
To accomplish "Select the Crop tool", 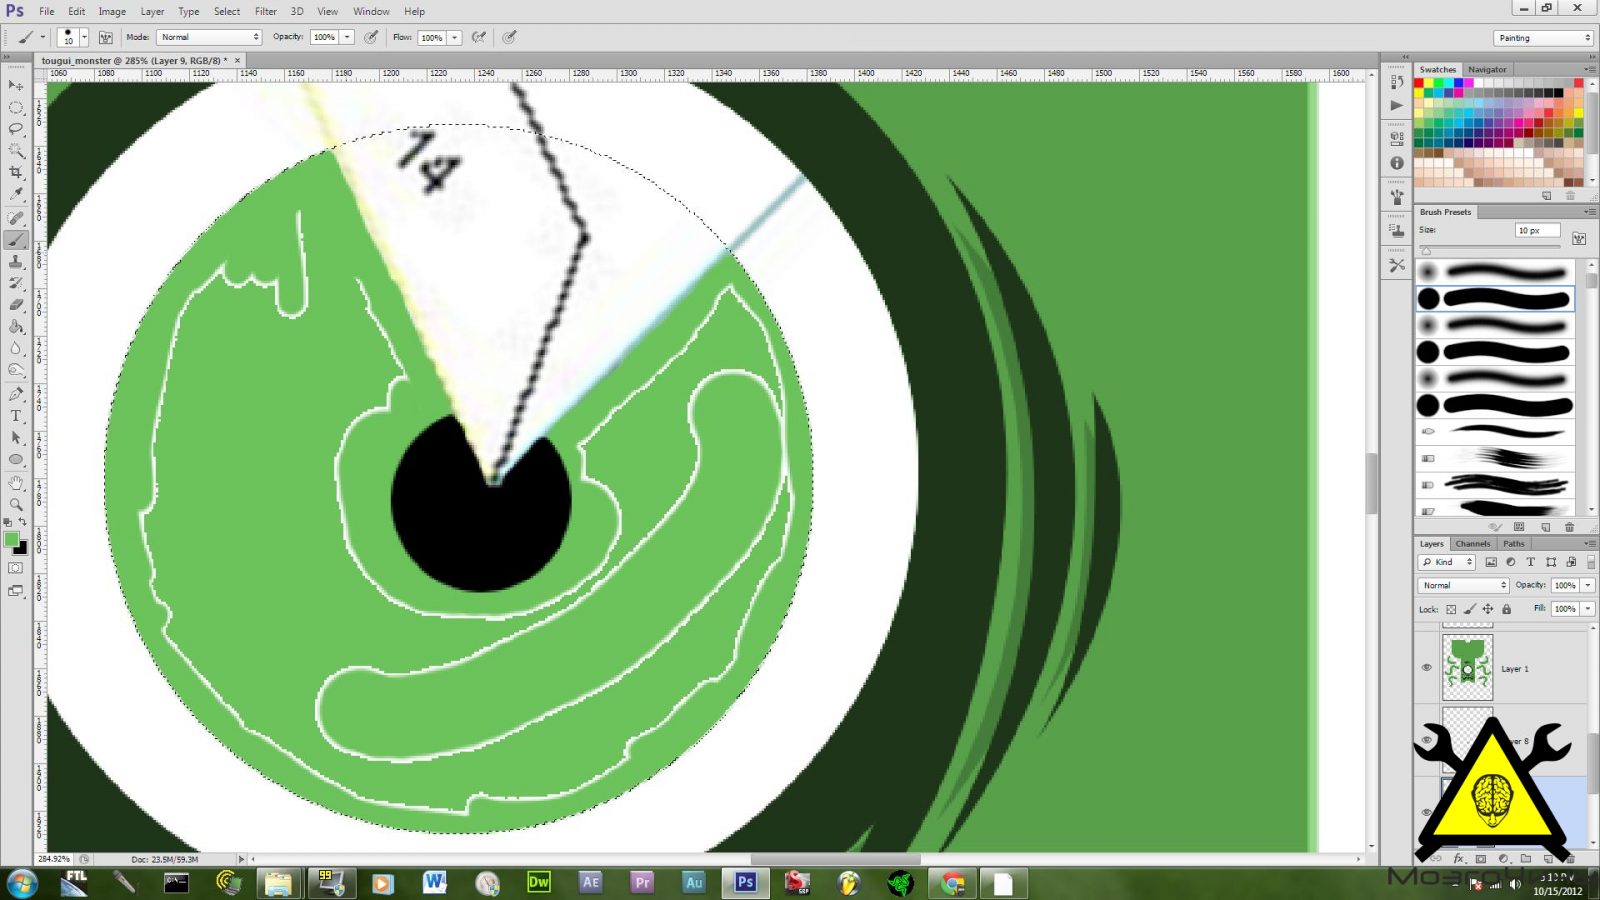I will pyautogui.click(x=16, y=173).
